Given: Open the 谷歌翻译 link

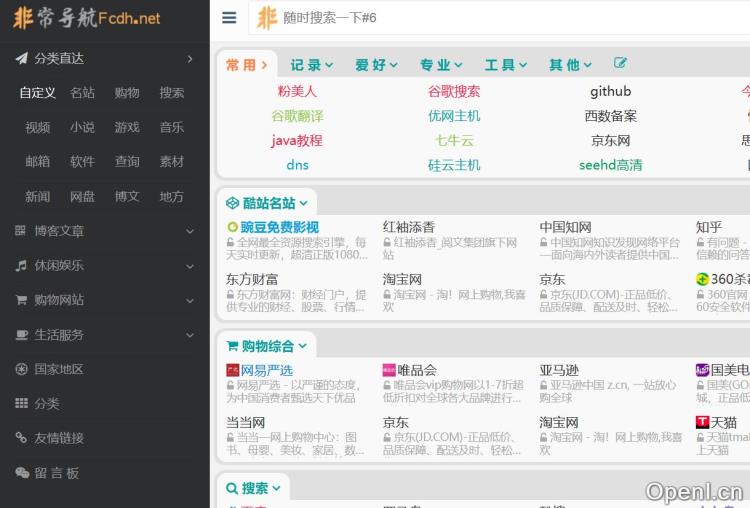Looking at the screenshot, I should [x=297, y=116].
